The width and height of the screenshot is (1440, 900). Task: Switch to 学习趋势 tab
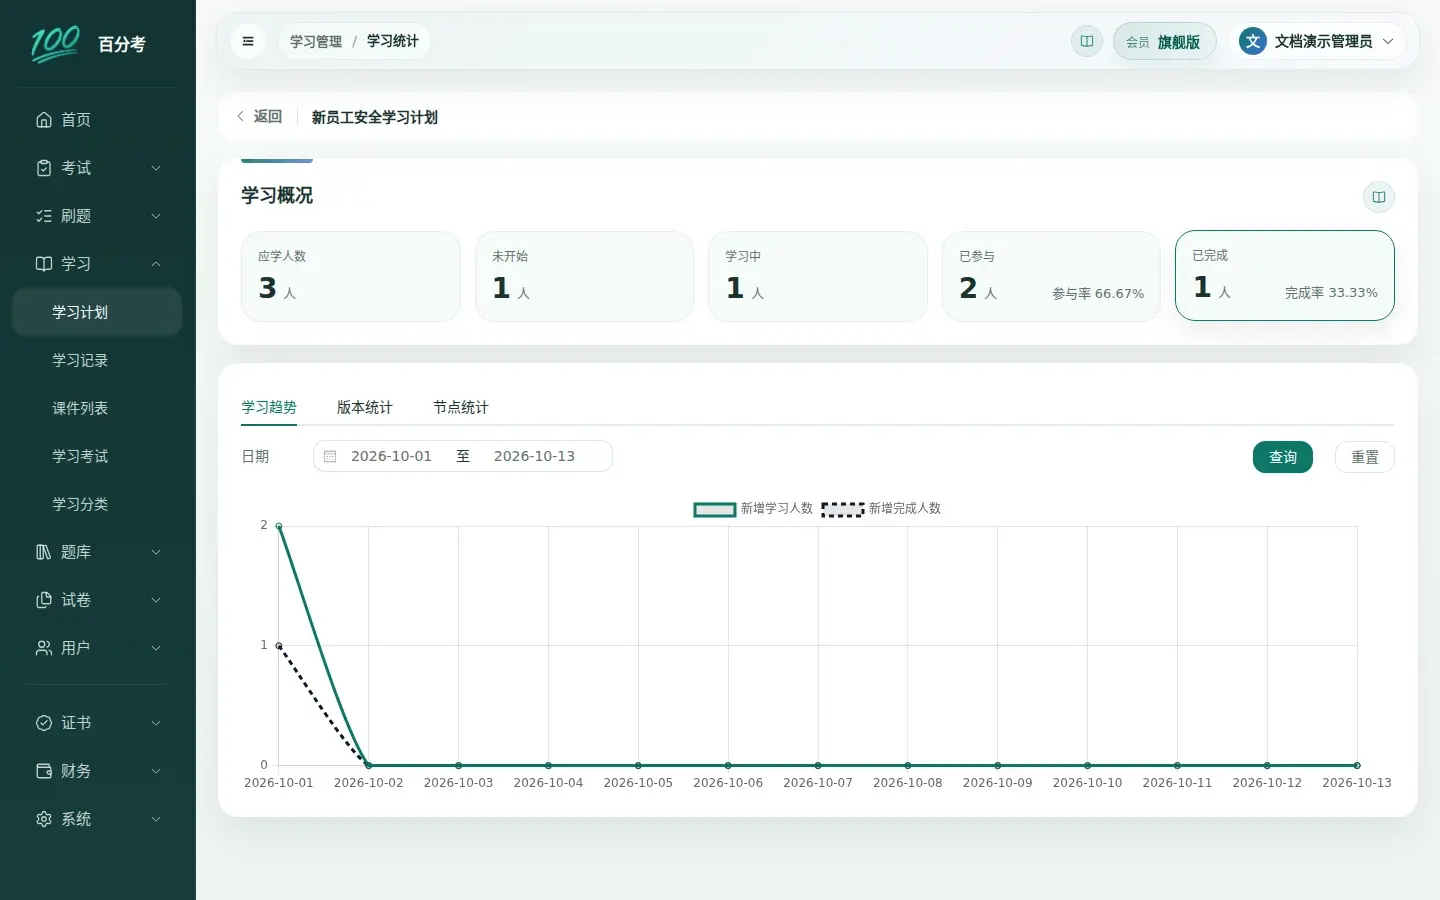pyautogui.click(x=269, y=407)
